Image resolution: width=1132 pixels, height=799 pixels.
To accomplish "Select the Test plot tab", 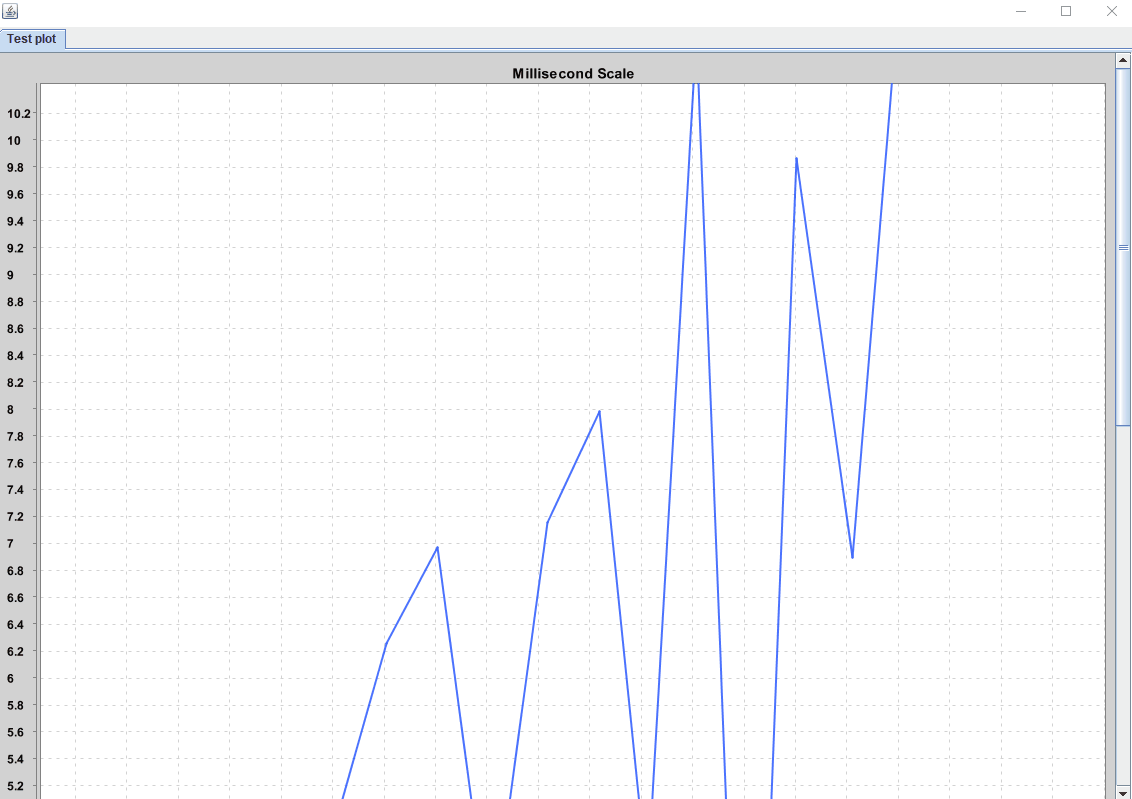I will tap(32, 39).
